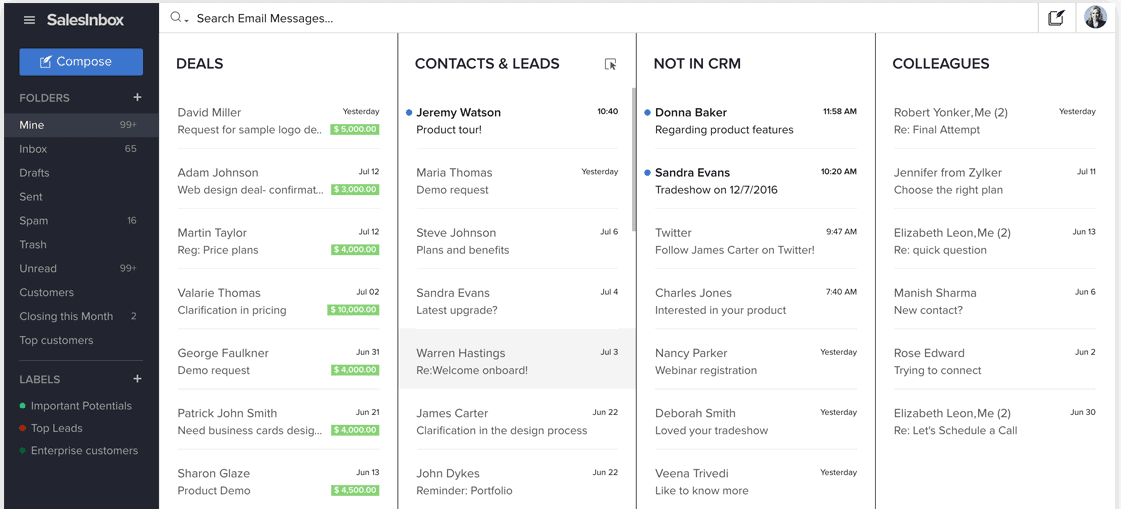Click the $10,000.00 deal amount tag
The image size is (1121, 509).
(354, 310)
